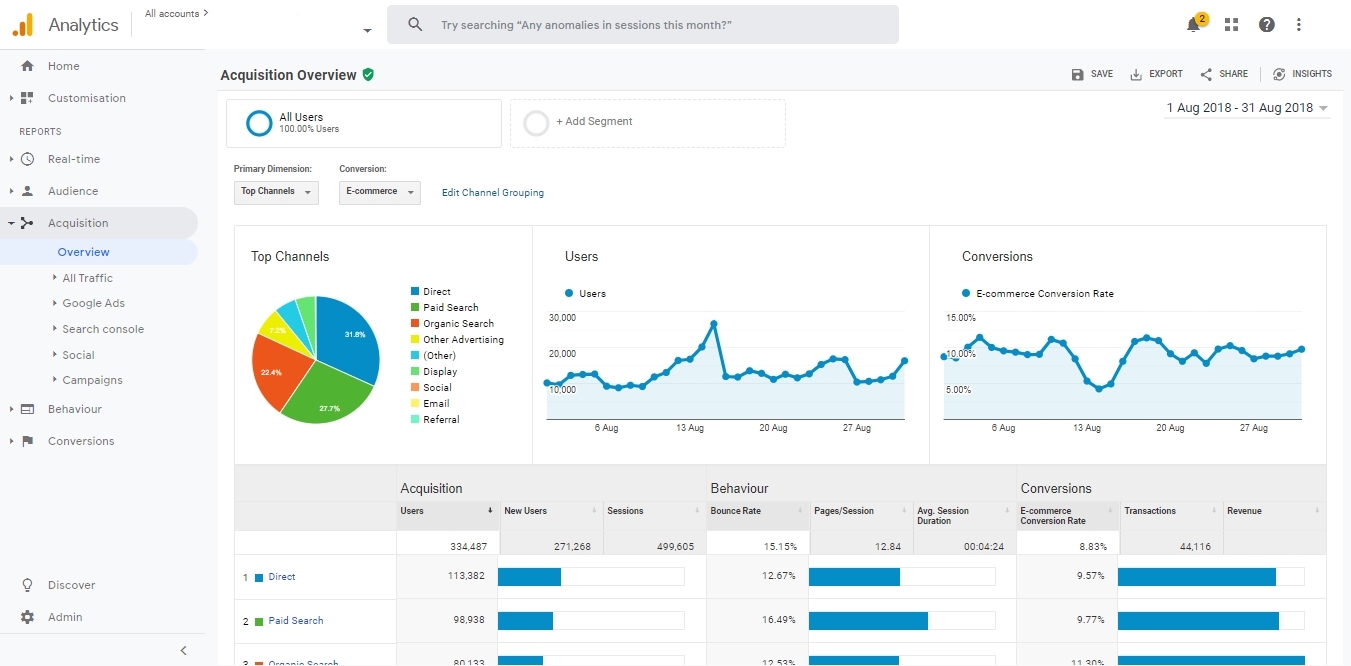Open notifications bell icon
Viewport: 1351px width, 666px height.
1194,25
